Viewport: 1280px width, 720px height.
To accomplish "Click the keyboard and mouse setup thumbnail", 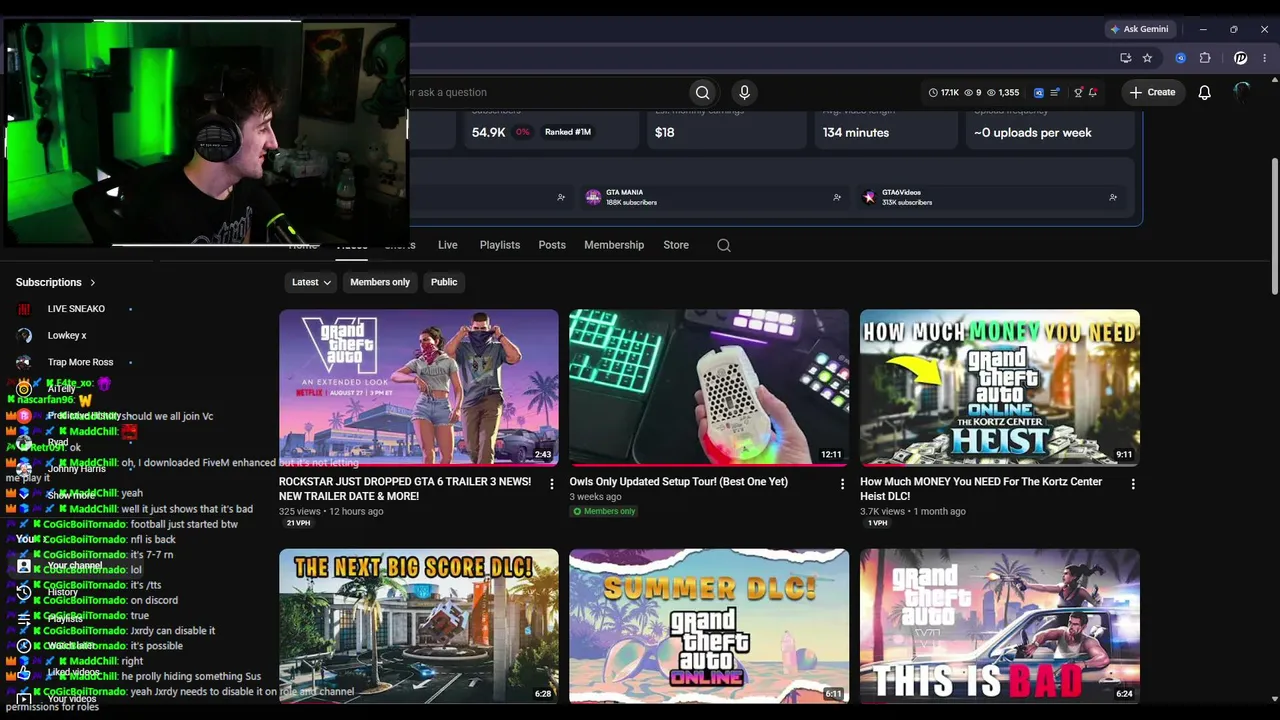I will [709, 388].
